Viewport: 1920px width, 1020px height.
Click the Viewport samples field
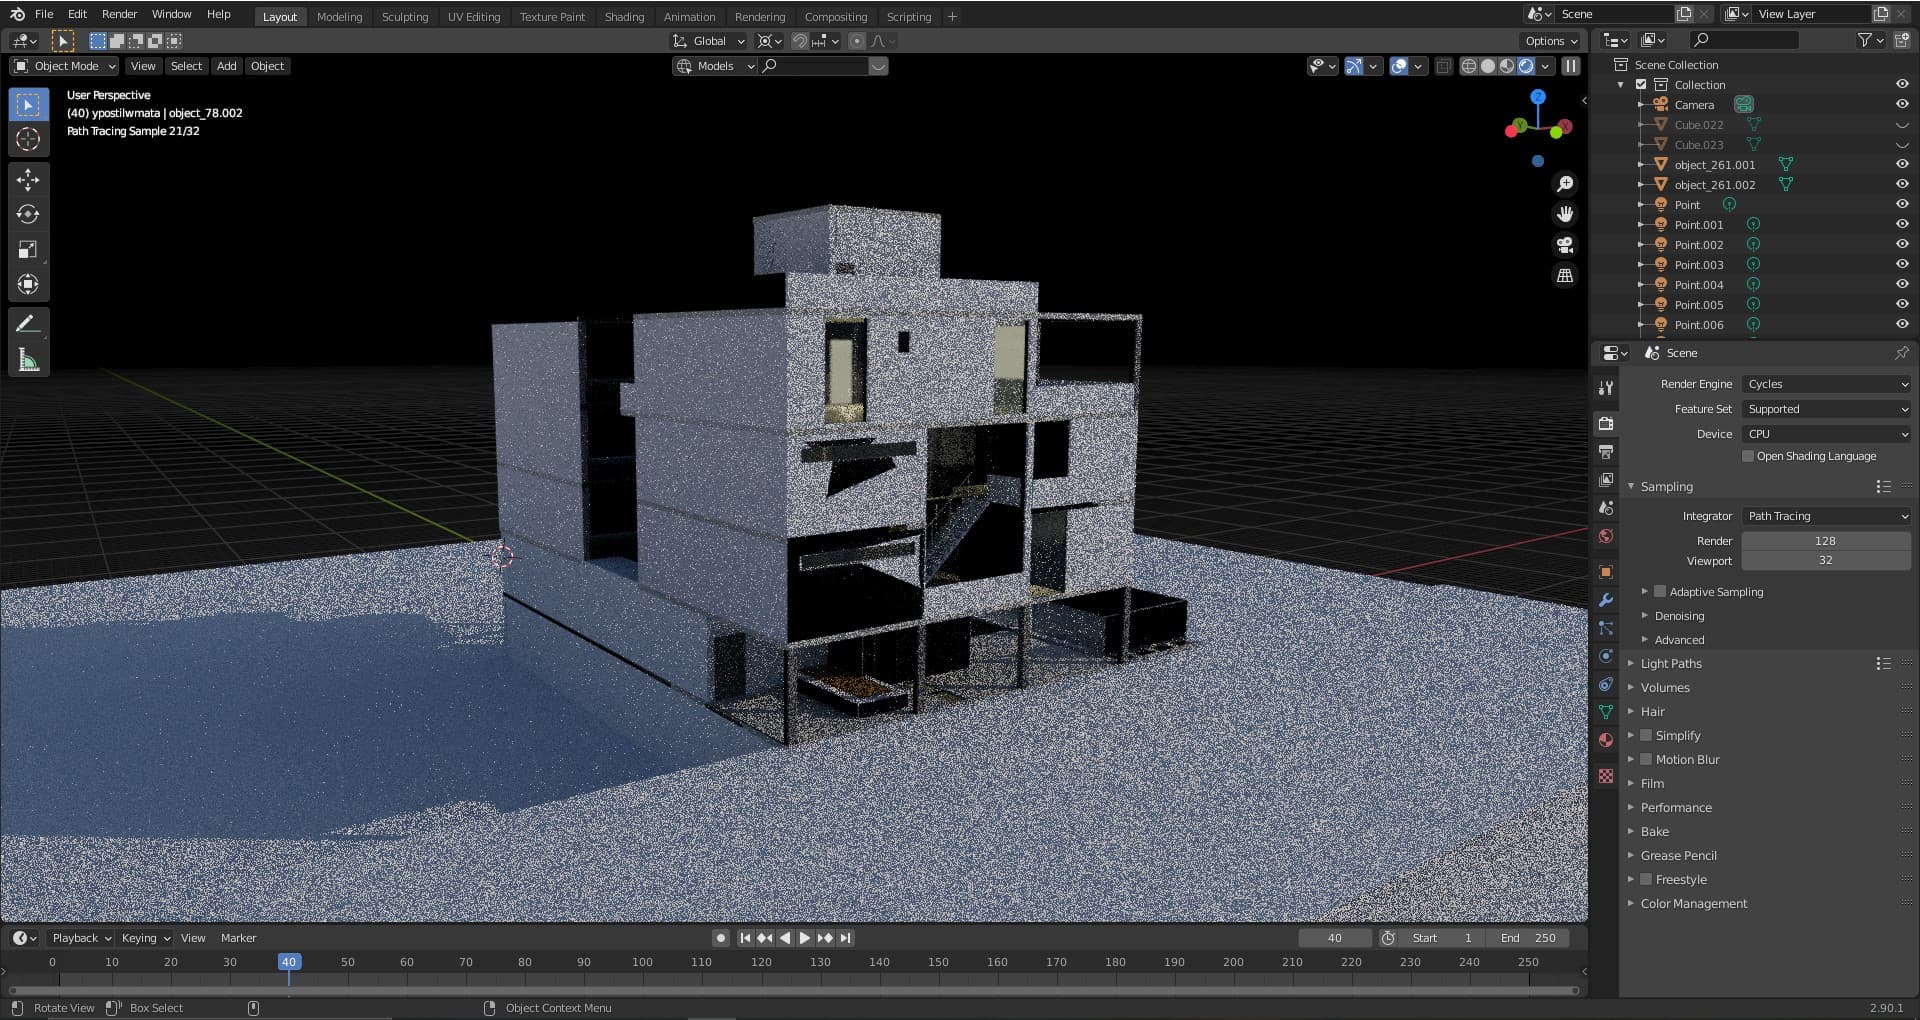[1826, 560]
